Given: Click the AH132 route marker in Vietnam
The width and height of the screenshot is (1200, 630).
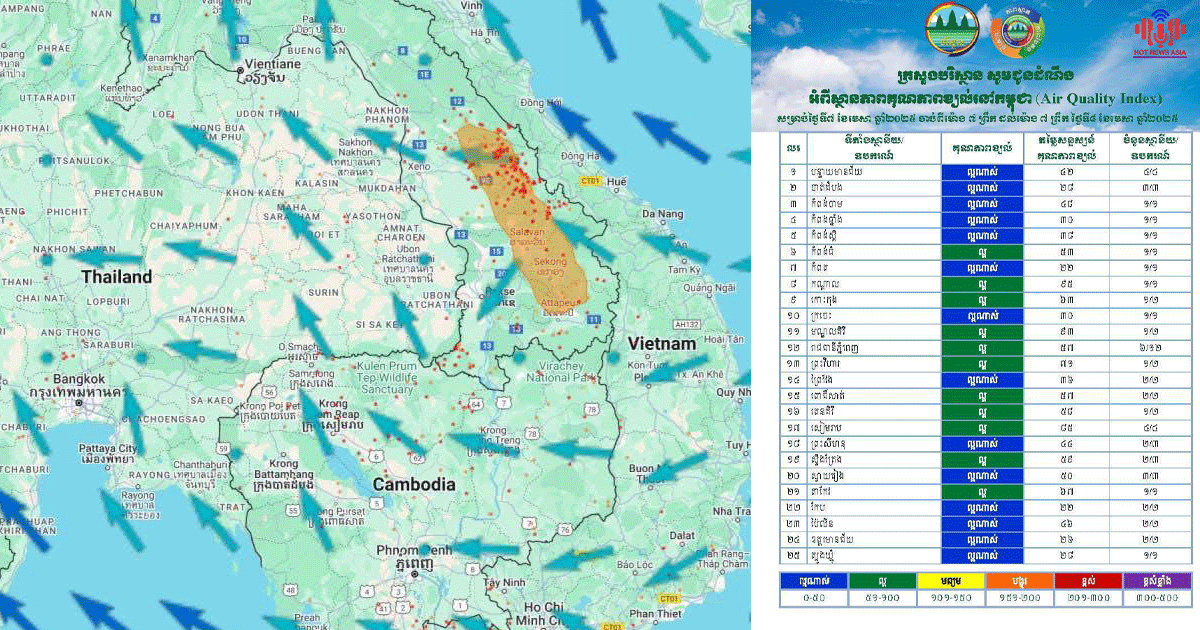Looking at the screenshot, I should click(x=684, y=324).
